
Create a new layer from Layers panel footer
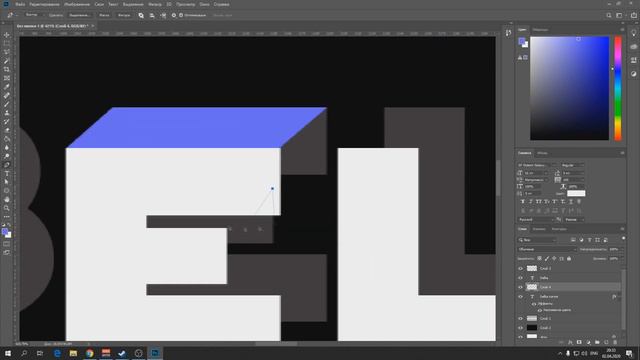(606, 342)
